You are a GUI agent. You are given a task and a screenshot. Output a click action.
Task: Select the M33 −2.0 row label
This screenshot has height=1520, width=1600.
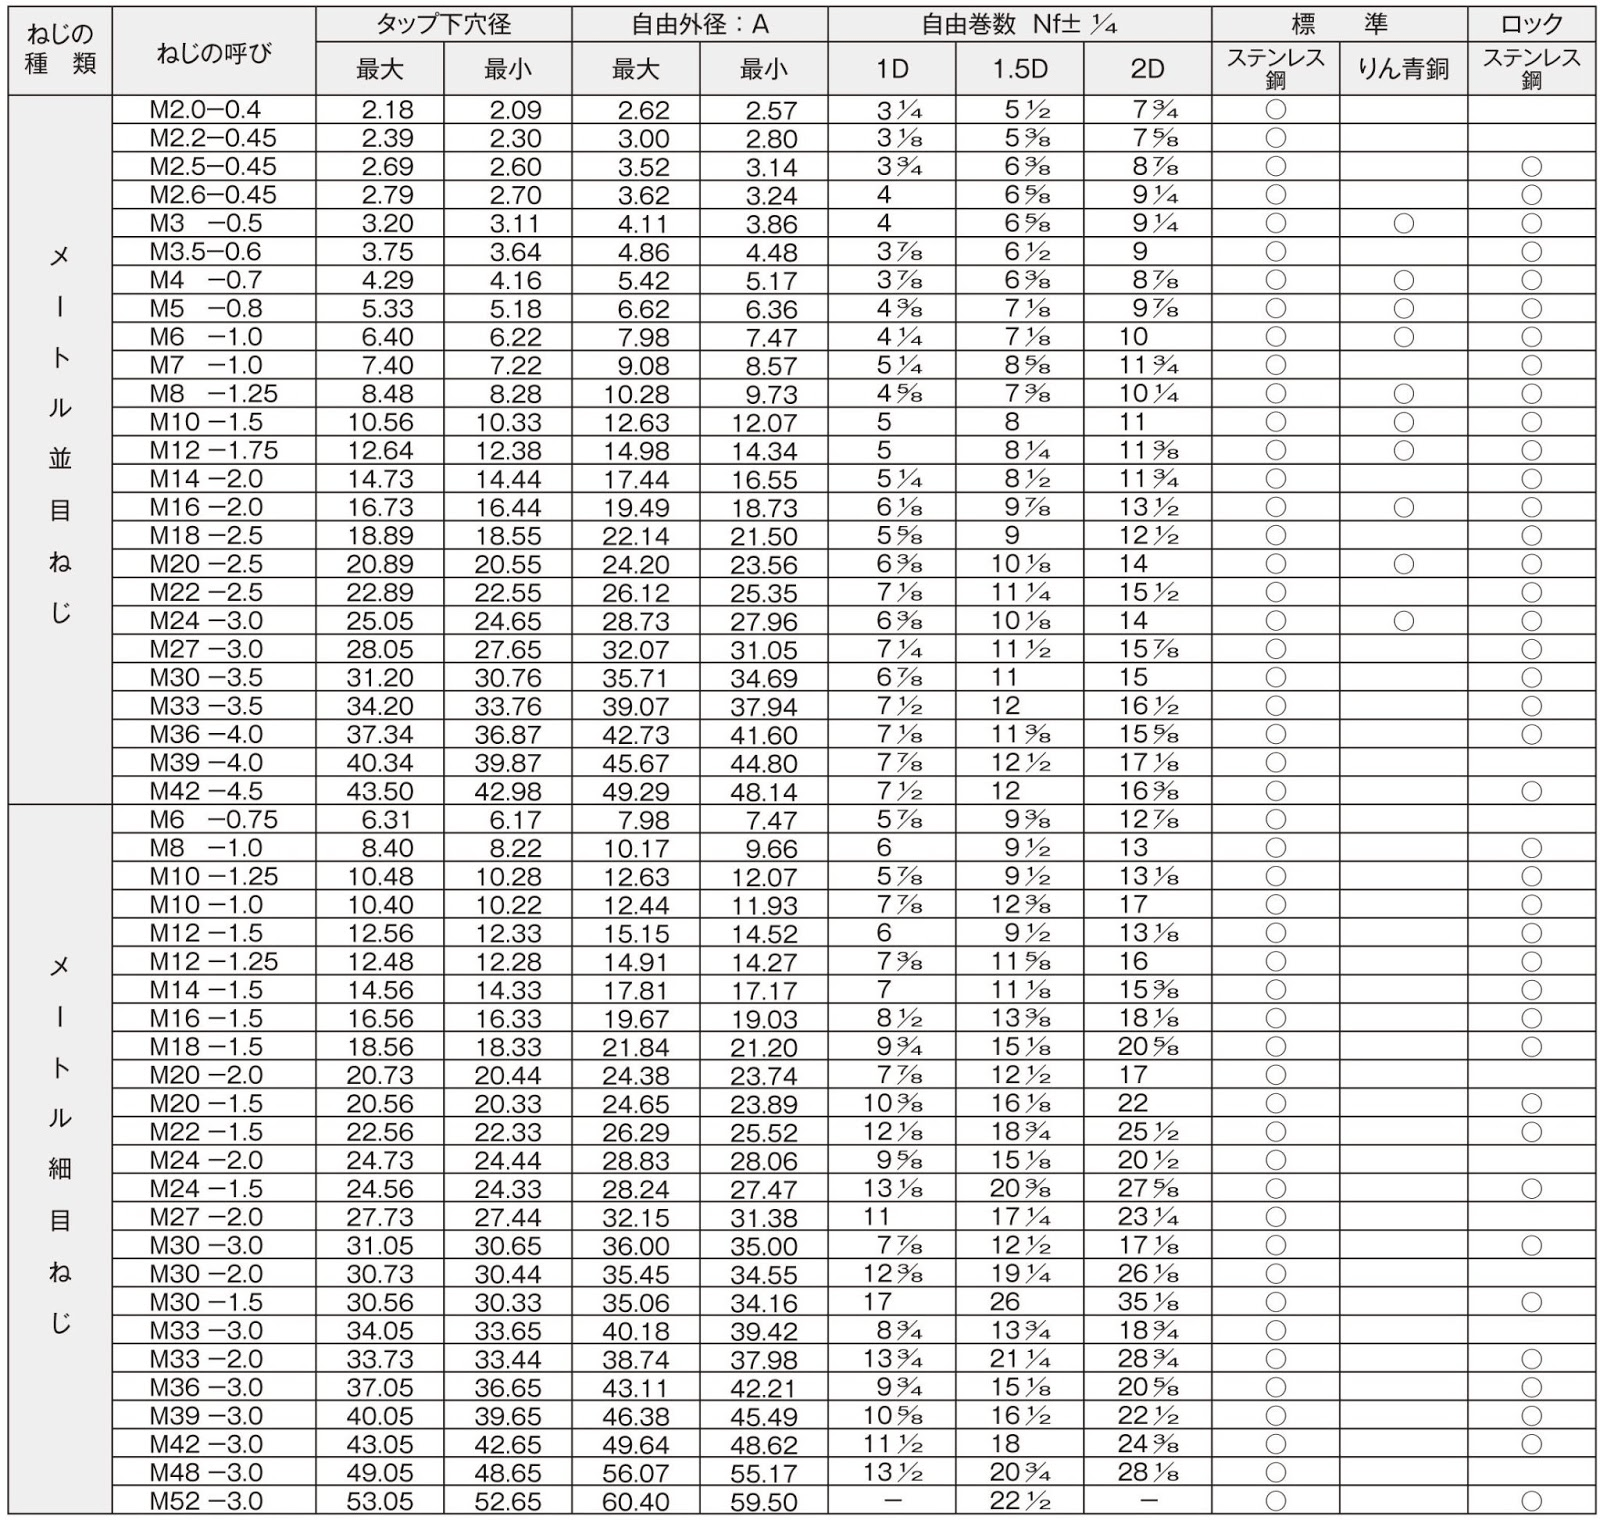(205, 1360)
